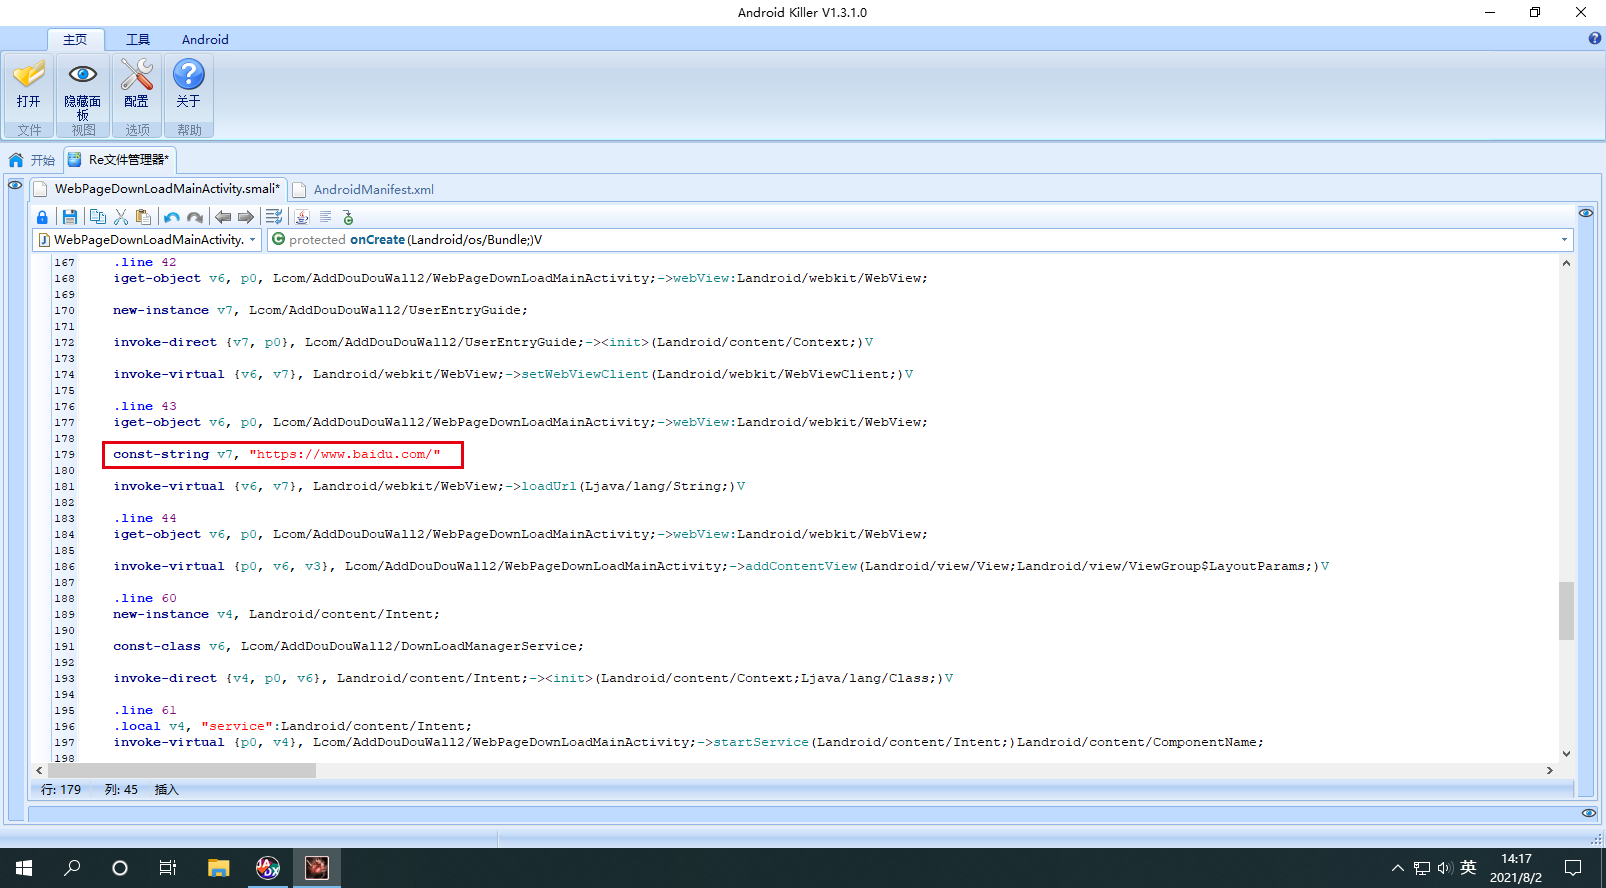The image size is (1606, 888).
Task: Click the 插入 insert mode indicator
Action: 166,790
